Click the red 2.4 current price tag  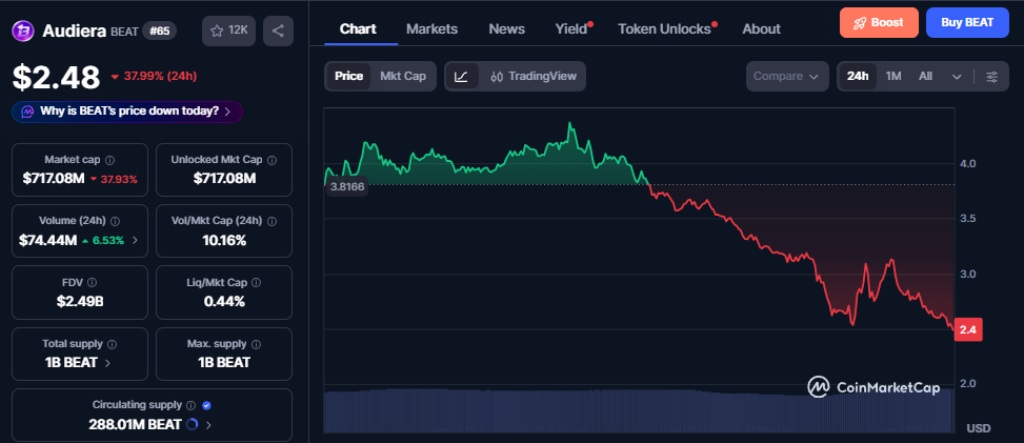point(968,330)
